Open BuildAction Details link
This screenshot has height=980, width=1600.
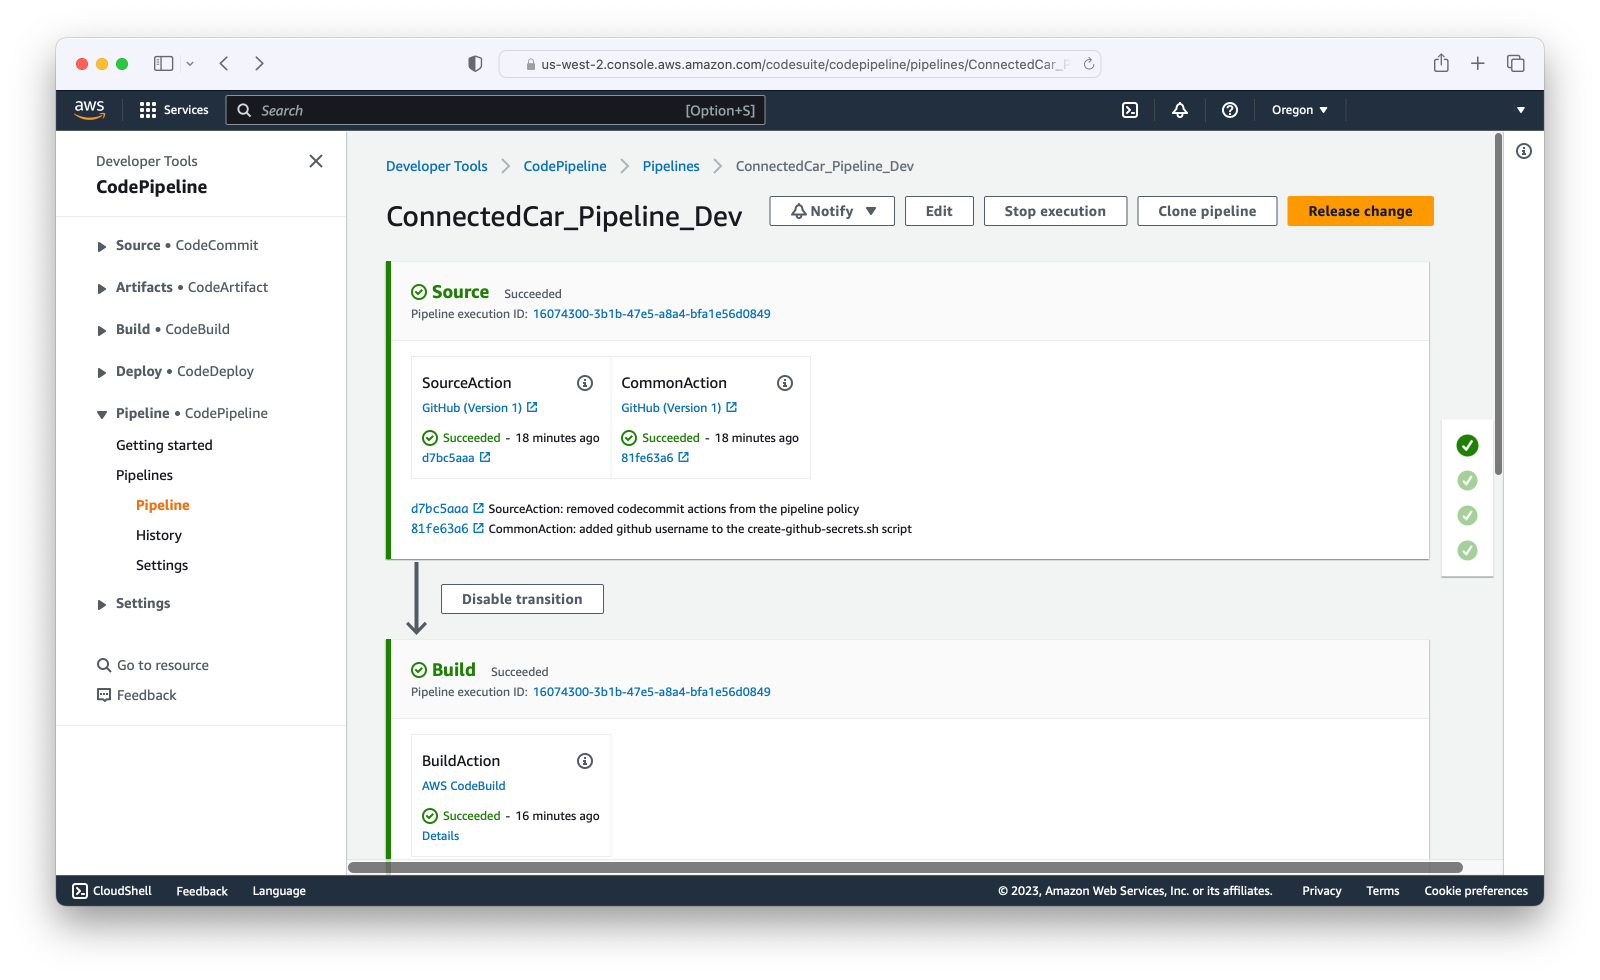tap(440, 836)
